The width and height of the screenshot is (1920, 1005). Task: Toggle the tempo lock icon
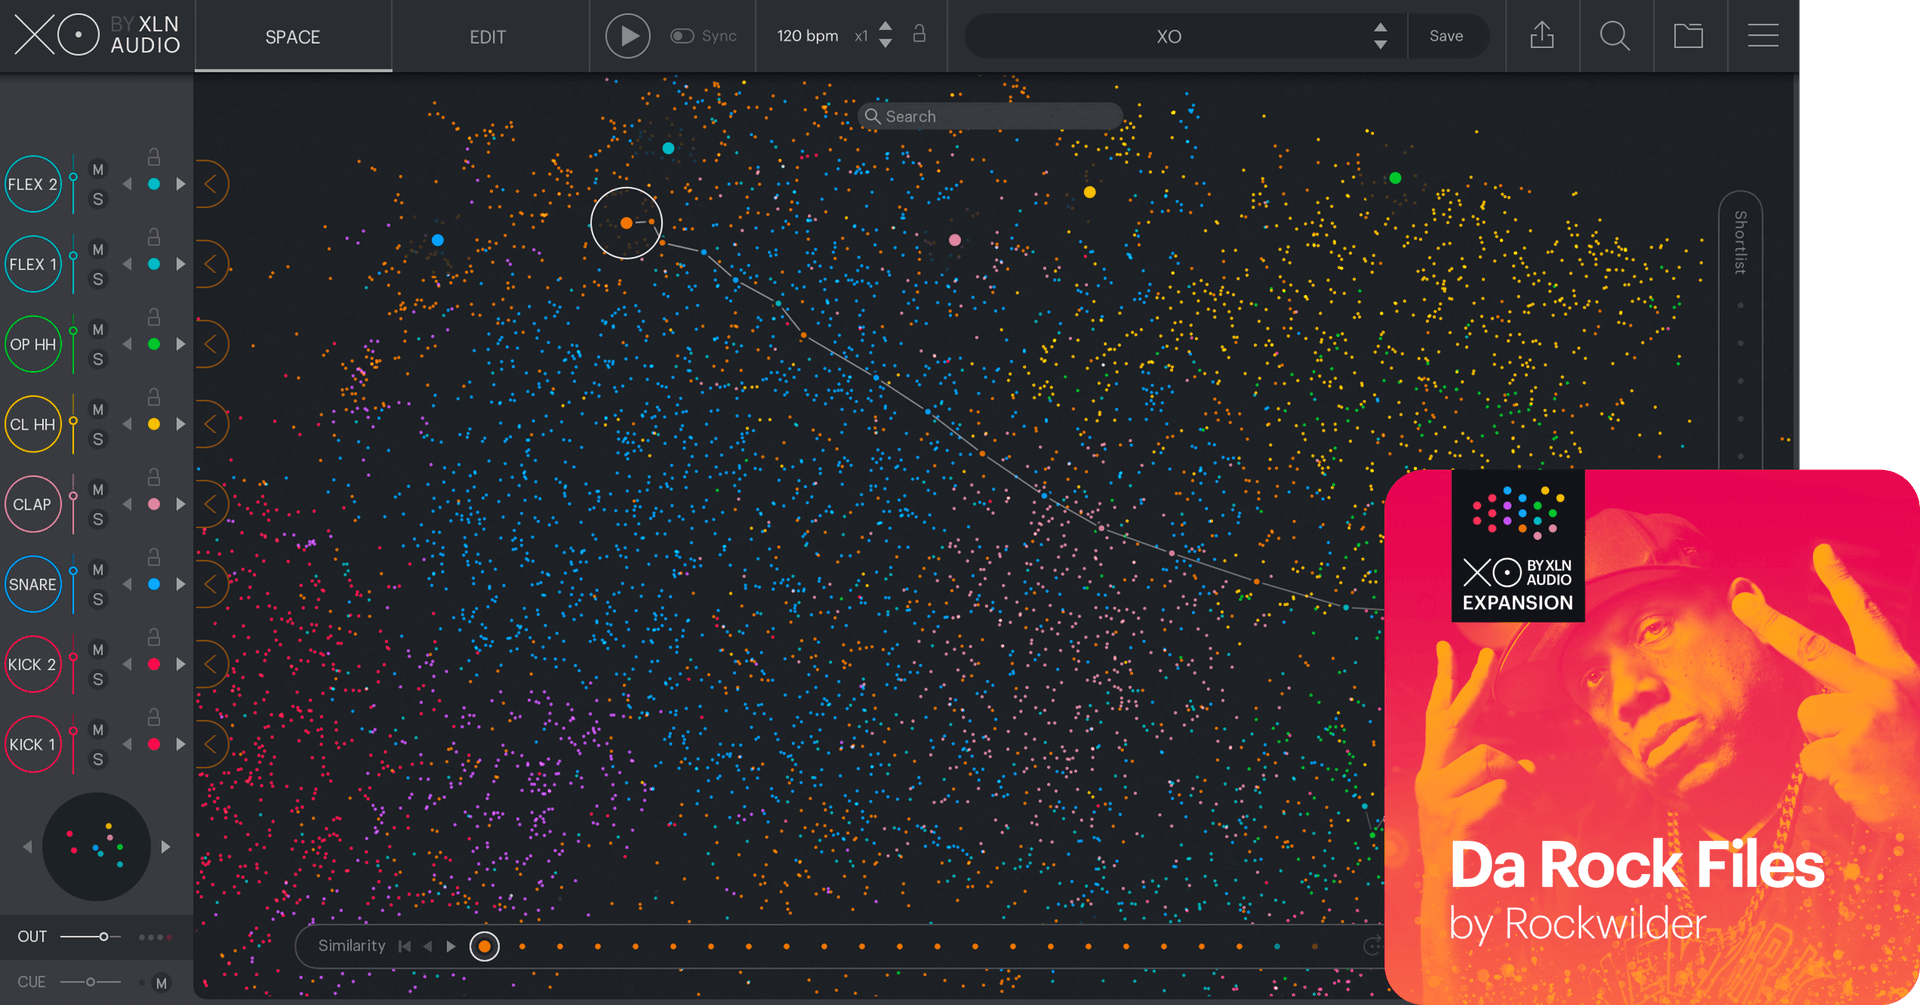click(x=919, y=34)
